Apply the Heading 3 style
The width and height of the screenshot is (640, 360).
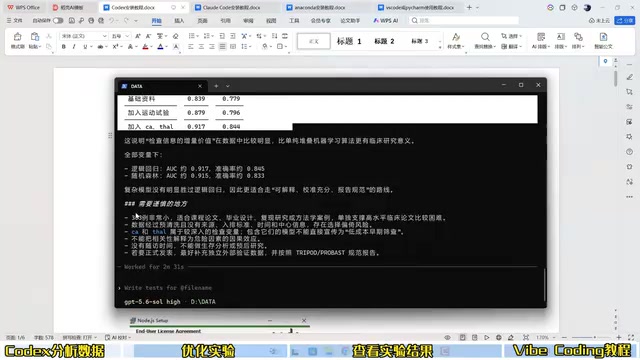click(420, 41)
